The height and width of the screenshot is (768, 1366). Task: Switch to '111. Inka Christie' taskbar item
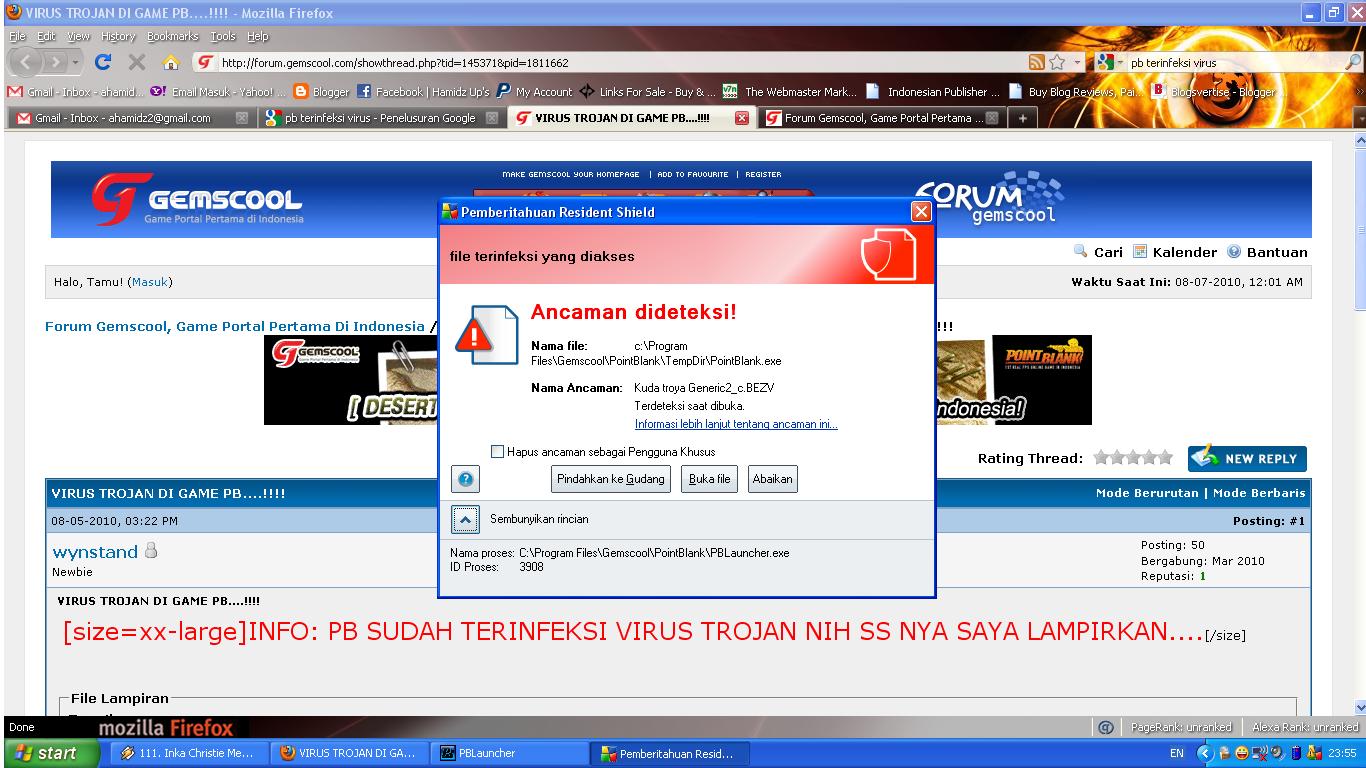coord(188,753)
